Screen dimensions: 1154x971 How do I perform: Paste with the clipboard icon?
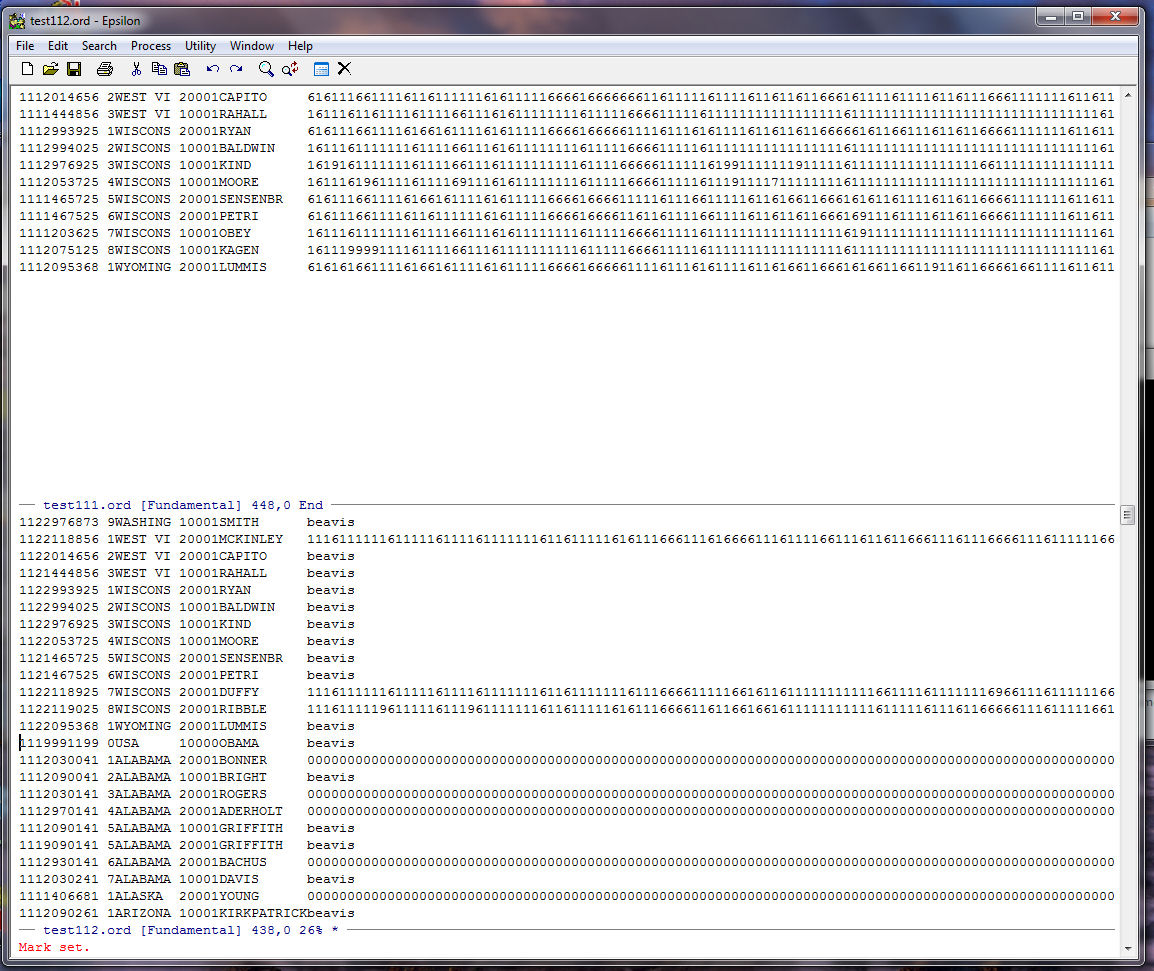coord(182,69)
